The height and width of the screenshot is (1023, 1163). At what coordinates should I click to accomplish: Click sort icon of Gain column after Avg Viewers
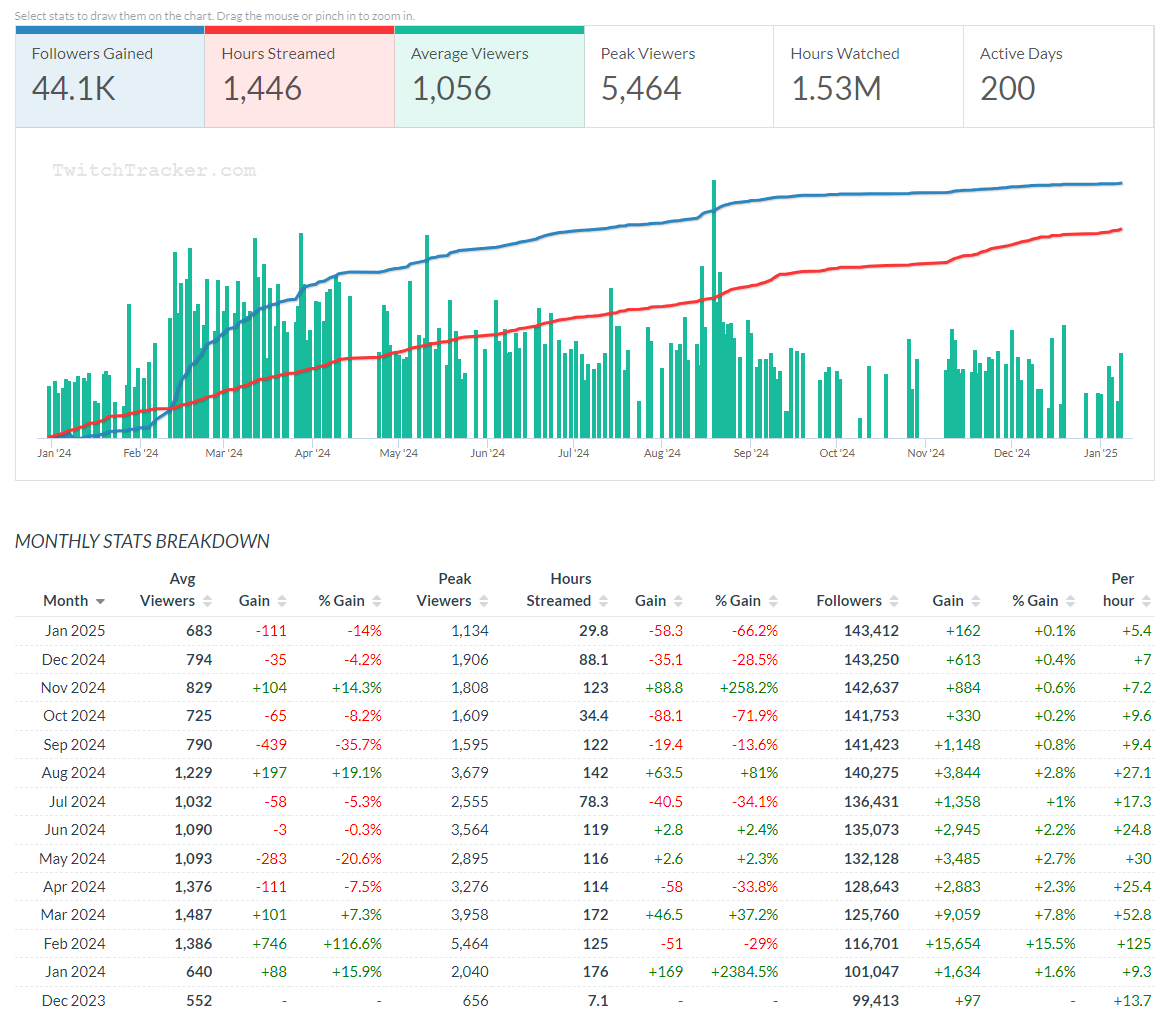click(282, 601)
